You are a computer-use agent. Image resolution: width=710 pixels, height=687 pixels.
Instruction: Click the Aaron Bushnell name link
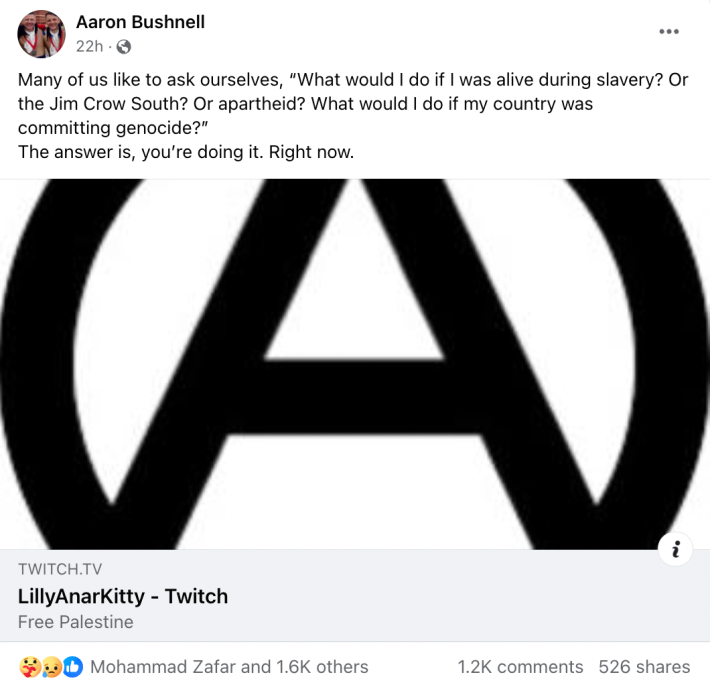click(x=140, y=21)
